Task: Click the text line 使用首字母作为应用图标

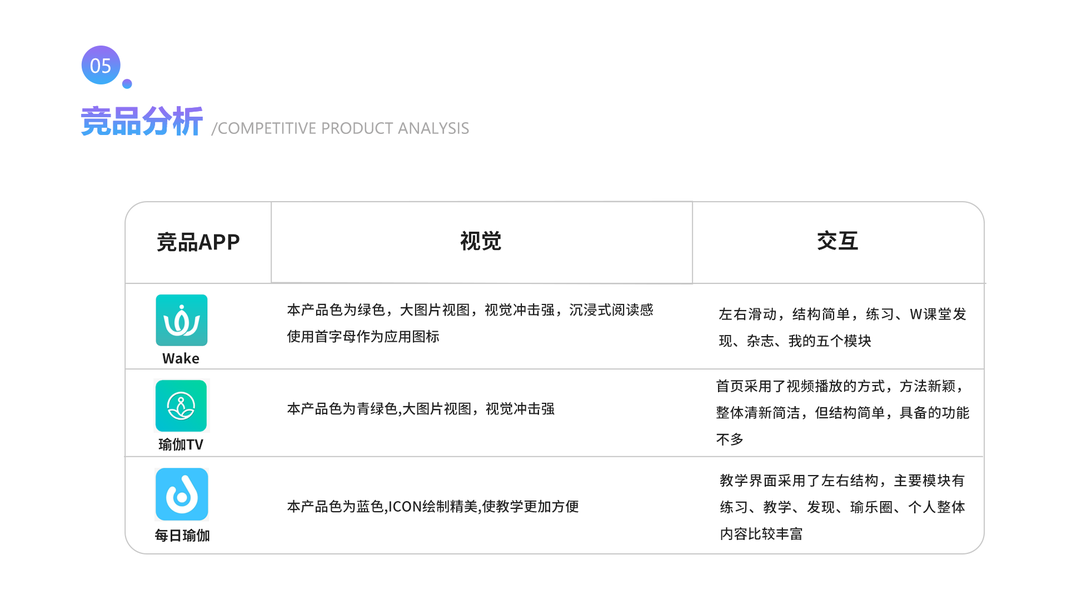Action: (x=363, y=336)
